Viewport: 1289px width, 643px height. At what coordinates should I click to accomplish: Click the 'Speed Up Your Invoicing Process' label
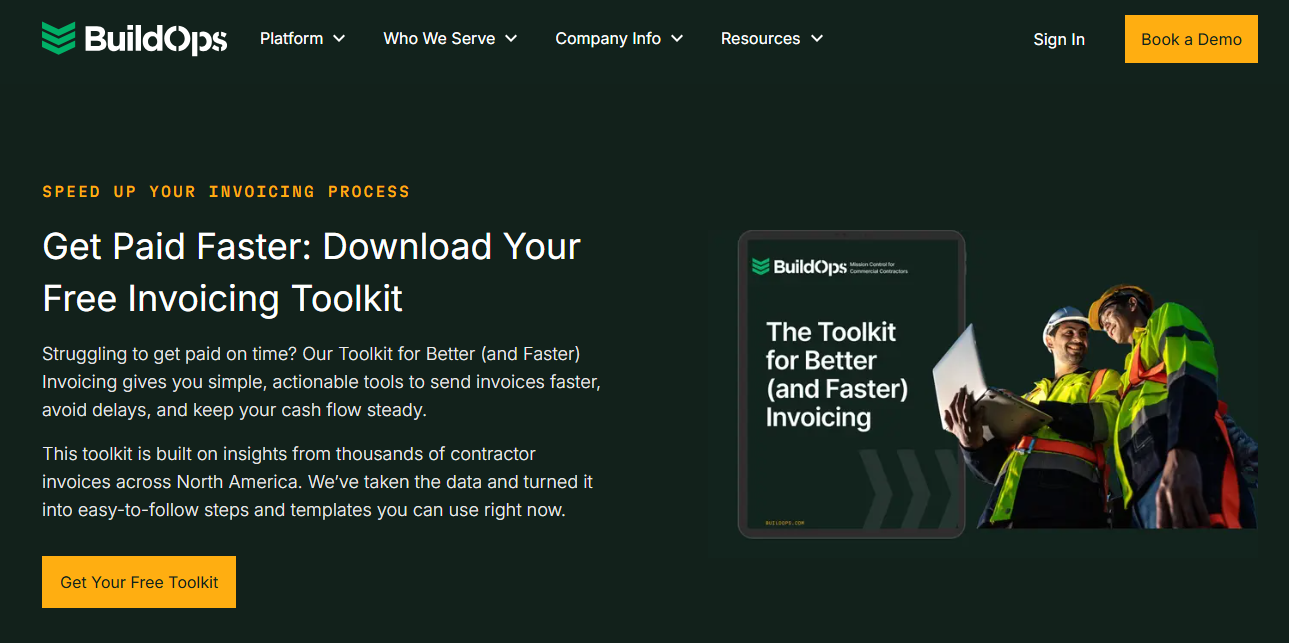(226, 191)
